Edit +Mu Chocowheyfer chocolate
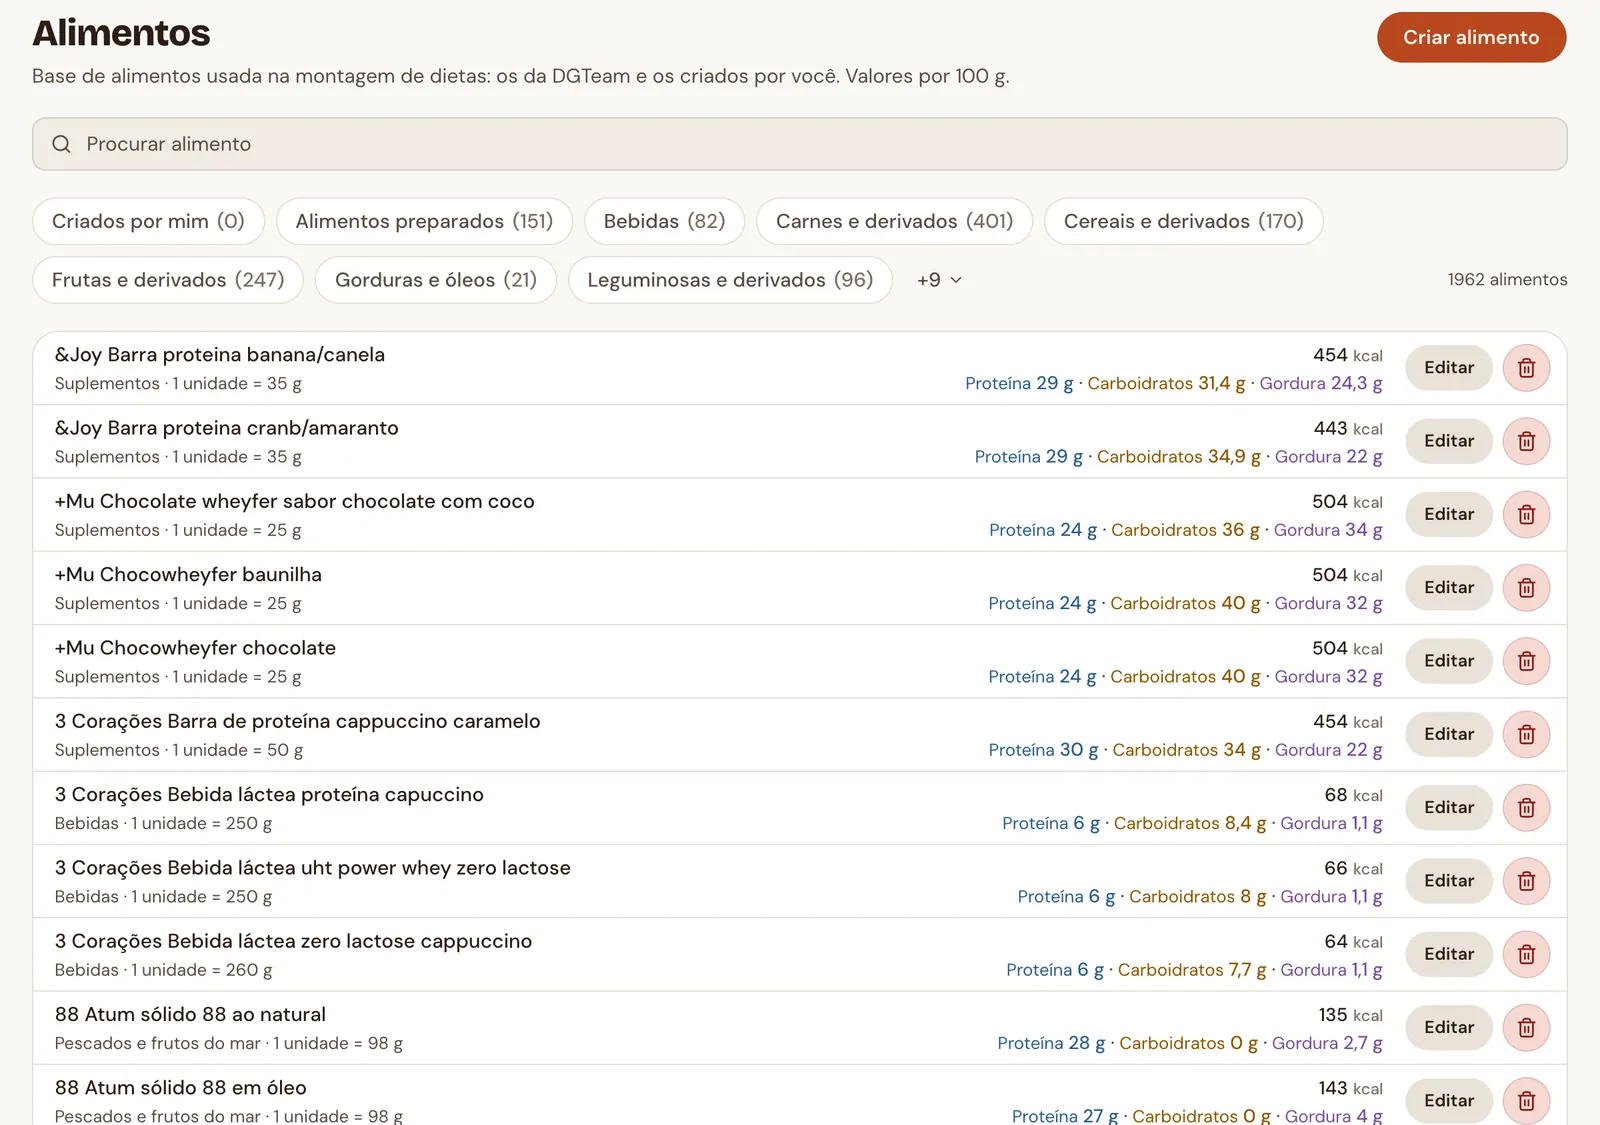The height and width of the screenshot is (1125, 1600). pyautogui.click(x=1449, y=661)
